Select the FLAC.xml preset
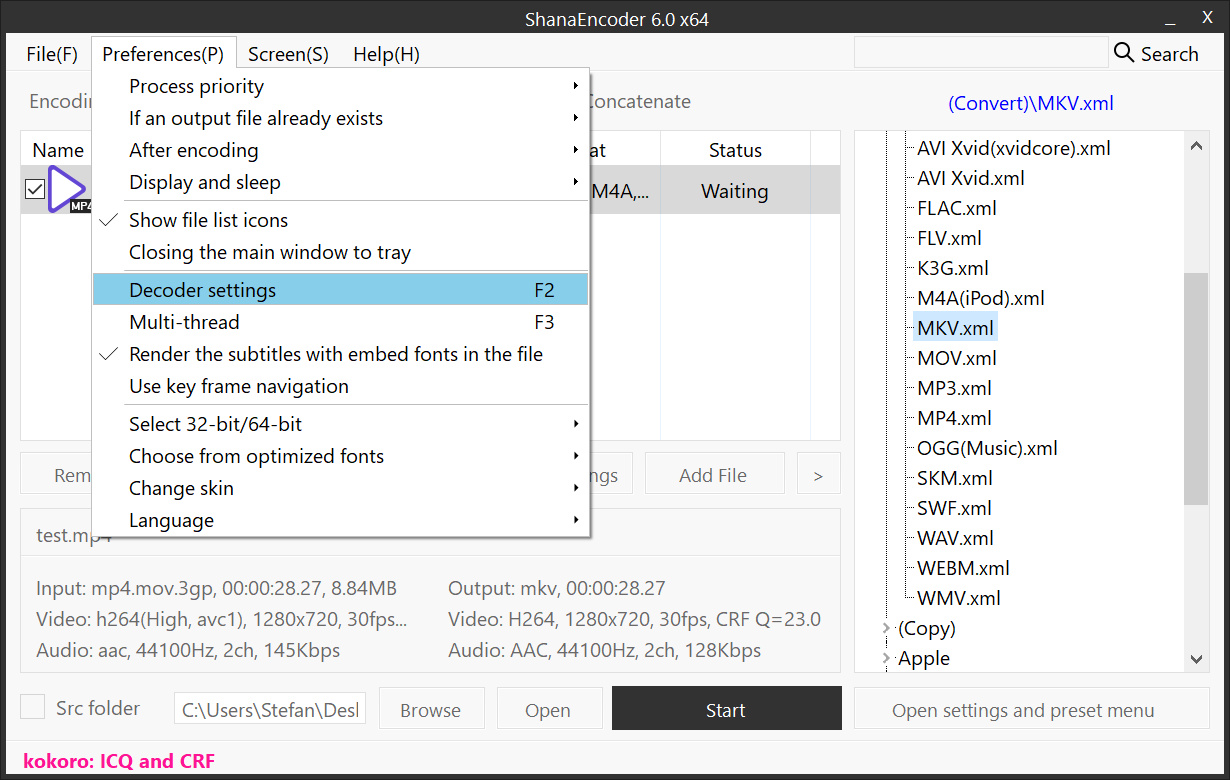Screen dimensions: 1230x780 [957, 208]
